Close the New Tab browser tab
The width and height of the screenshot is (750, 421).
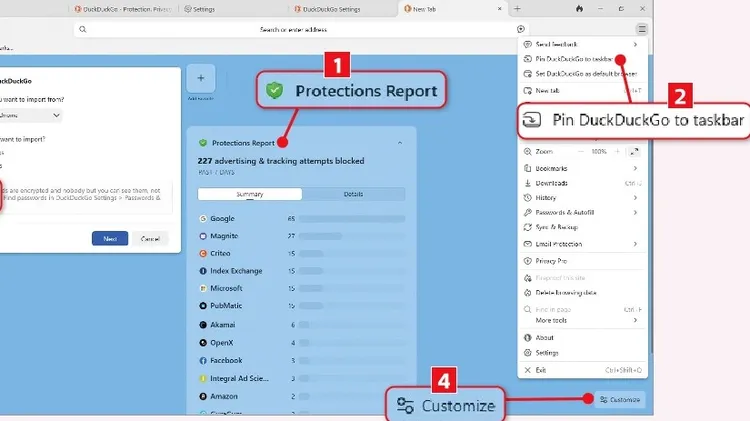pyautogui.click(x=499, y=9)
